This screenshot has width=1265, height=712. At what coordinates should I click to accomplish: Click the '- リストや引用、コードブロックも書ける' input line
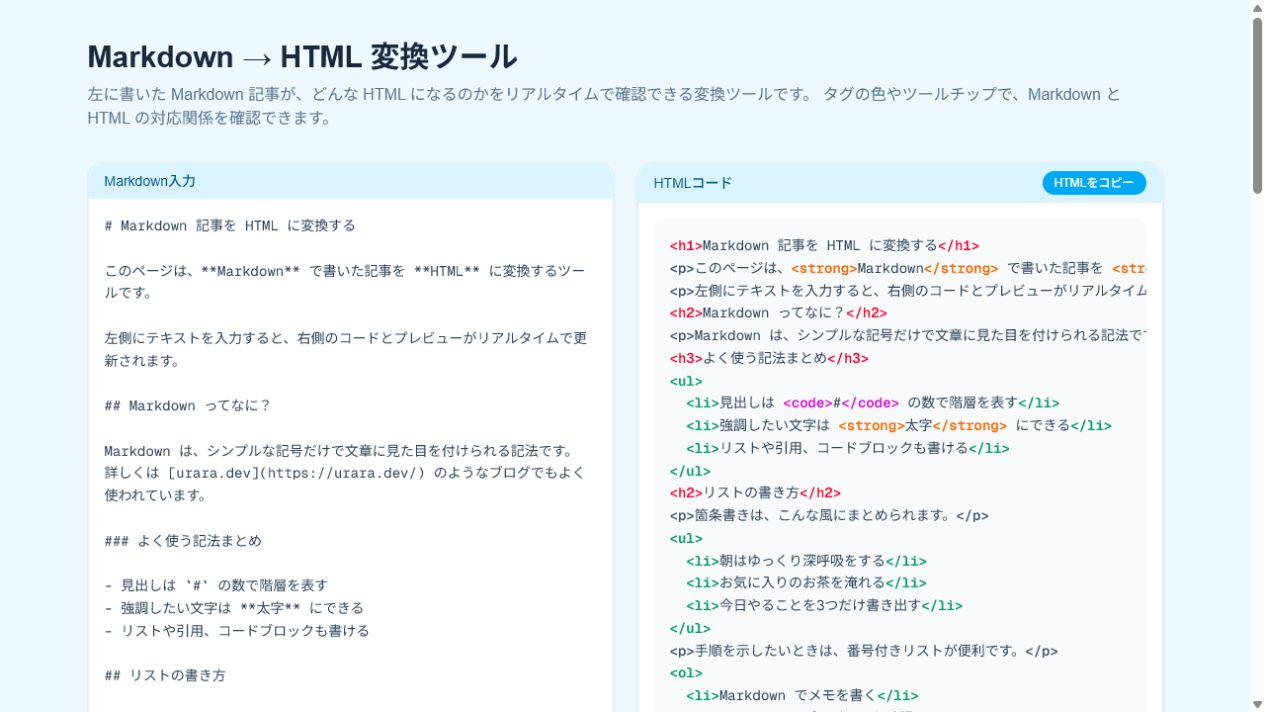(237, 631)
